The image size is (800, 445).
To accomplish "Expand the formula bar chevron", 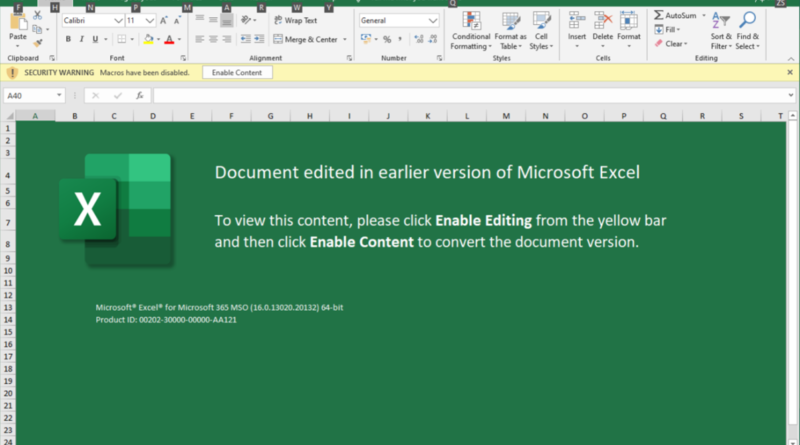I will 791,95.
